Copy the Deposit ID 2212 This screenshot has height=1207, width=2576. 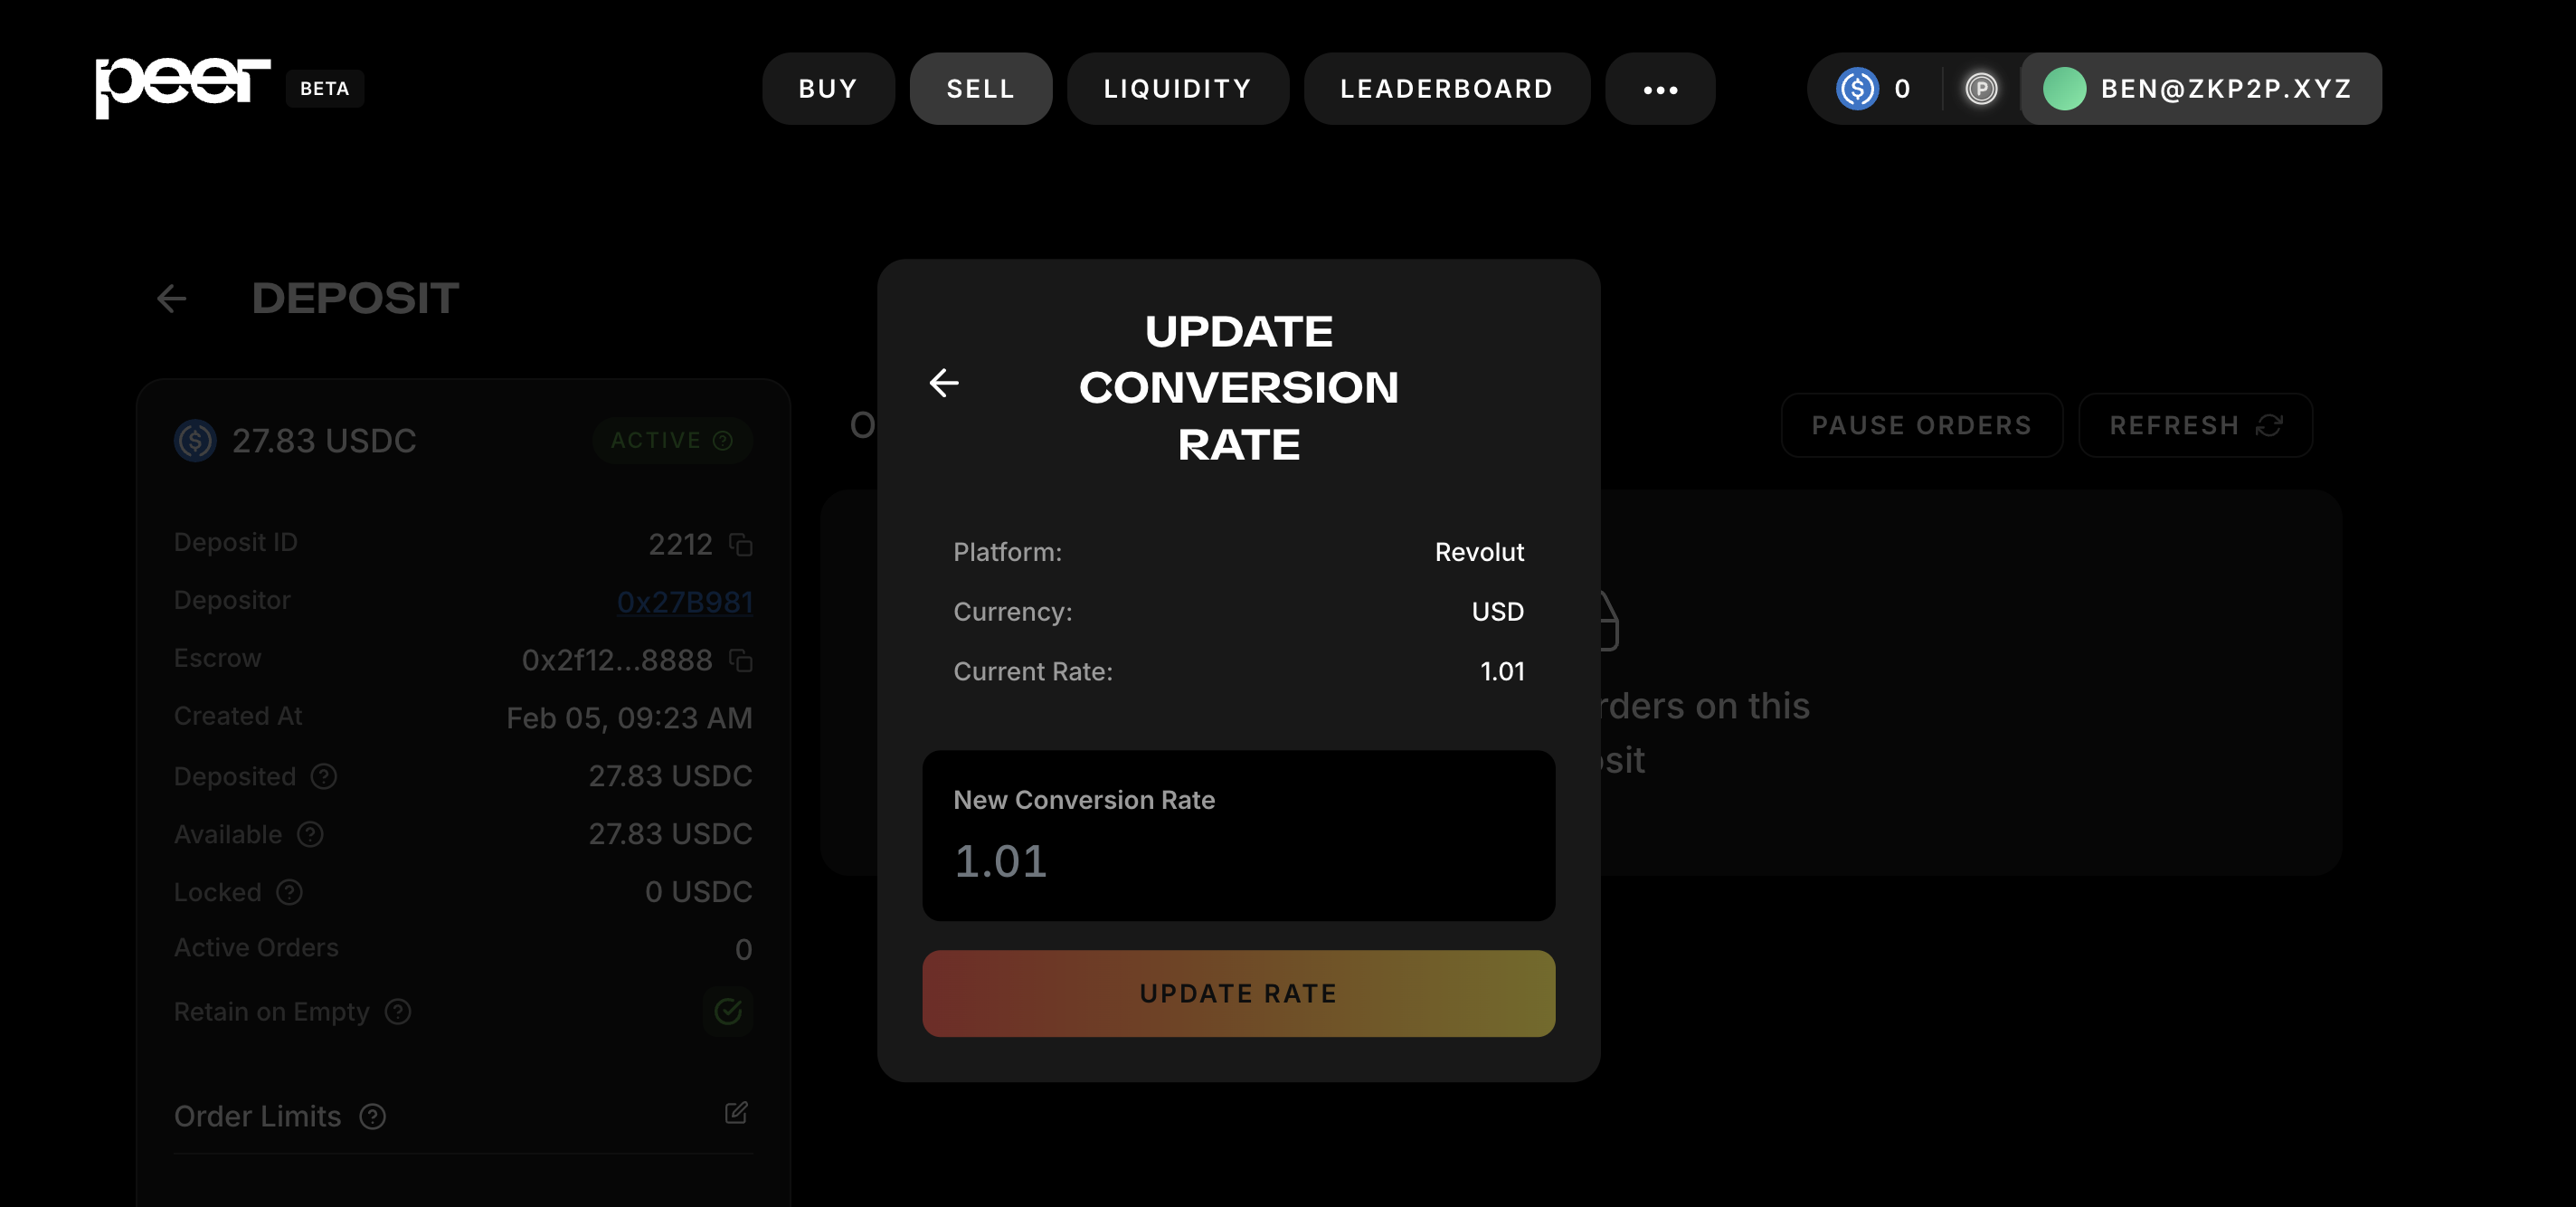pyautogui.click(x=741, y=544)
